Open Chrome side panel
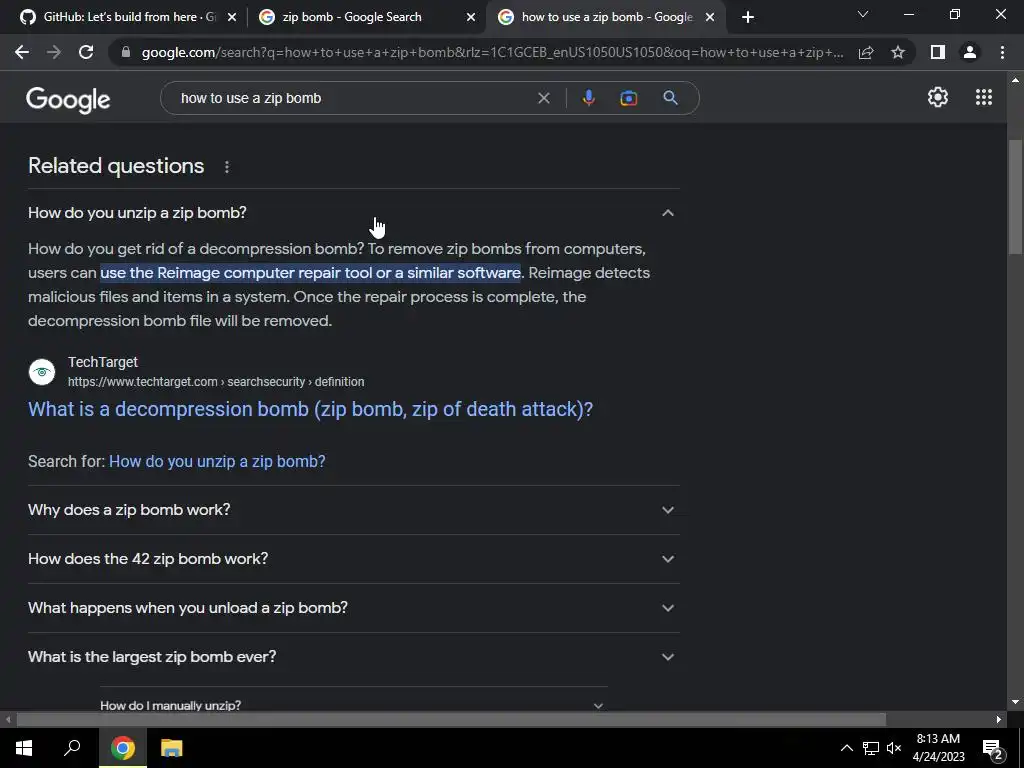This screenshot has height=768, width=1024. pos(937,52)
